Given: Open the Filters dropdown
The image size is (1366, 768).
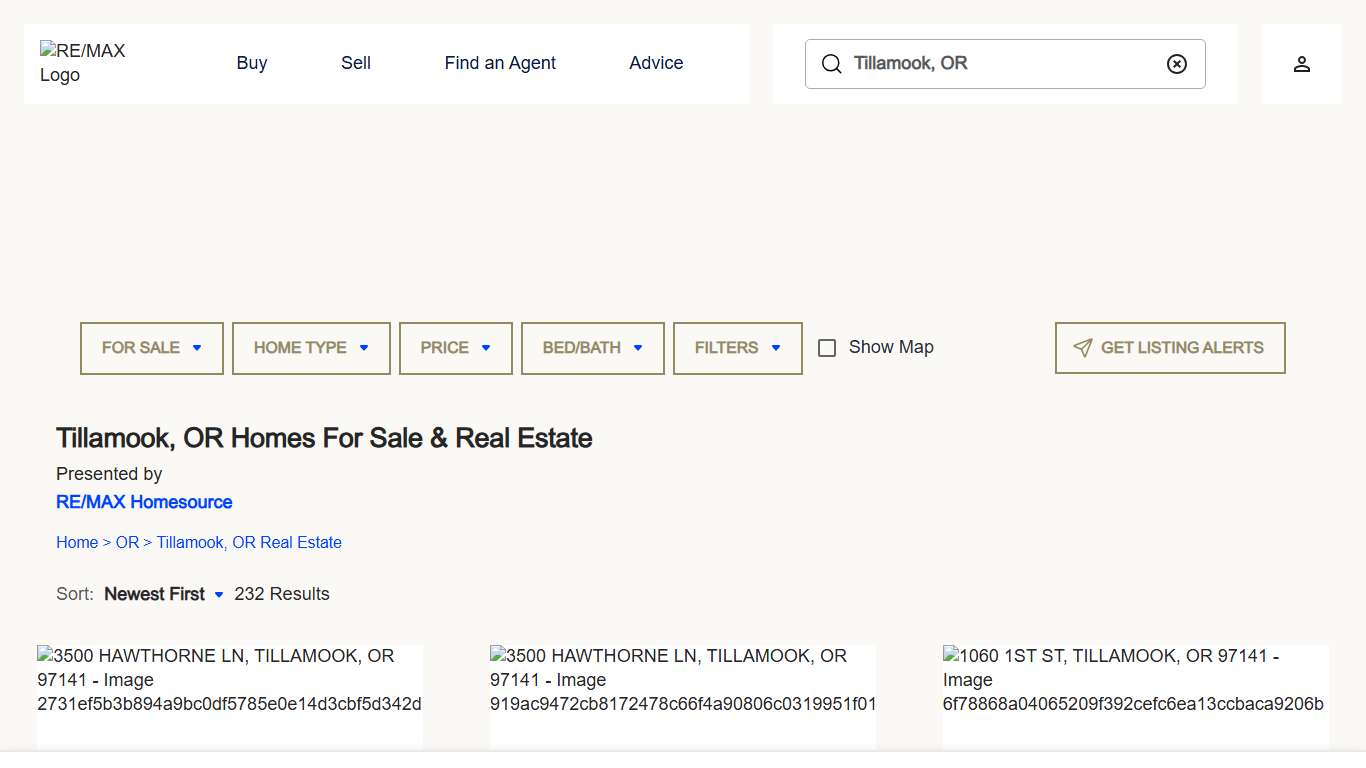Looking at the screenshot, I should click(x=738, y=348).
